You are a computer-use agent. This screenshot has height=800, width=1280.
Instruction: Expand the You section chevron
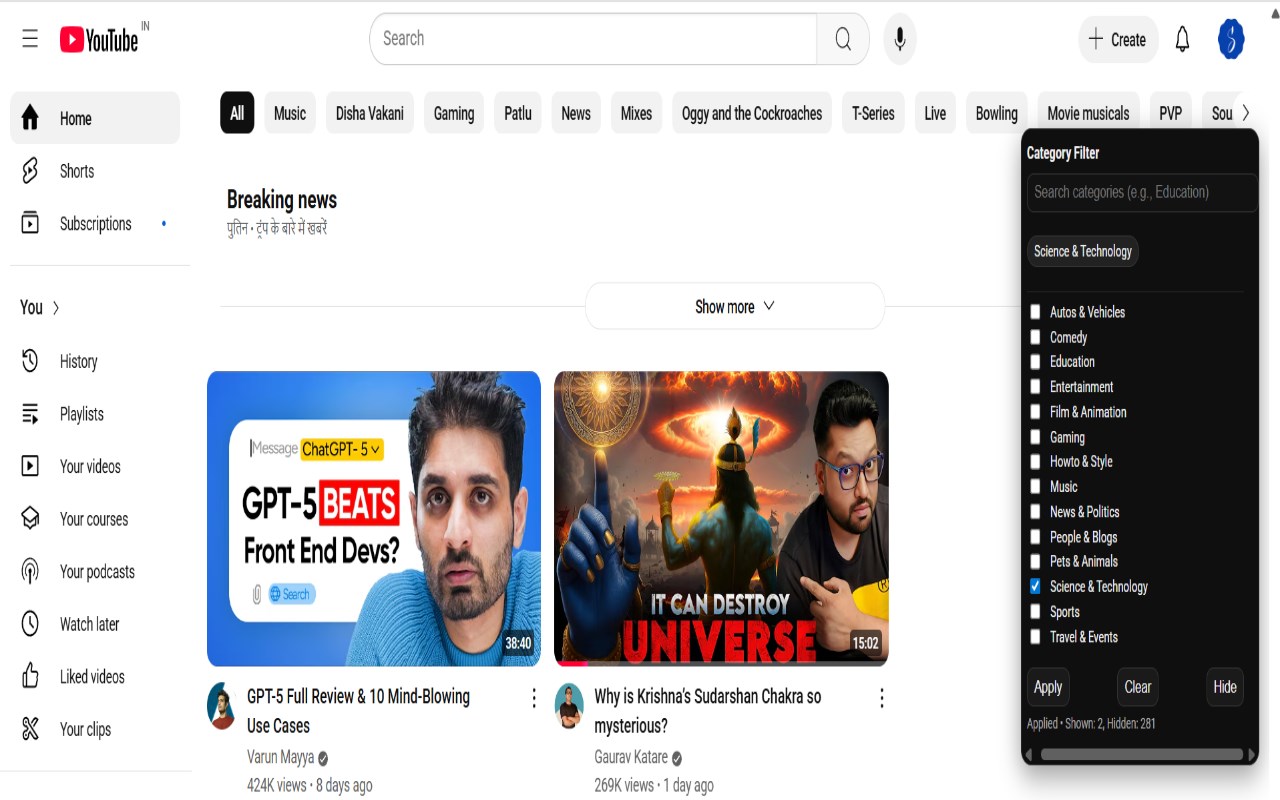[x=56, y=308]
